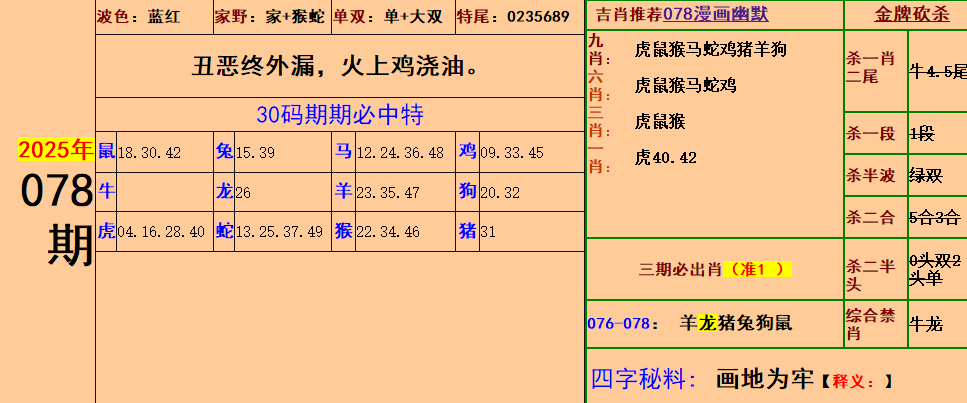Select the 猪 zodiac label with 31
The width and height of the screenshot is (967, 403).
467,231
